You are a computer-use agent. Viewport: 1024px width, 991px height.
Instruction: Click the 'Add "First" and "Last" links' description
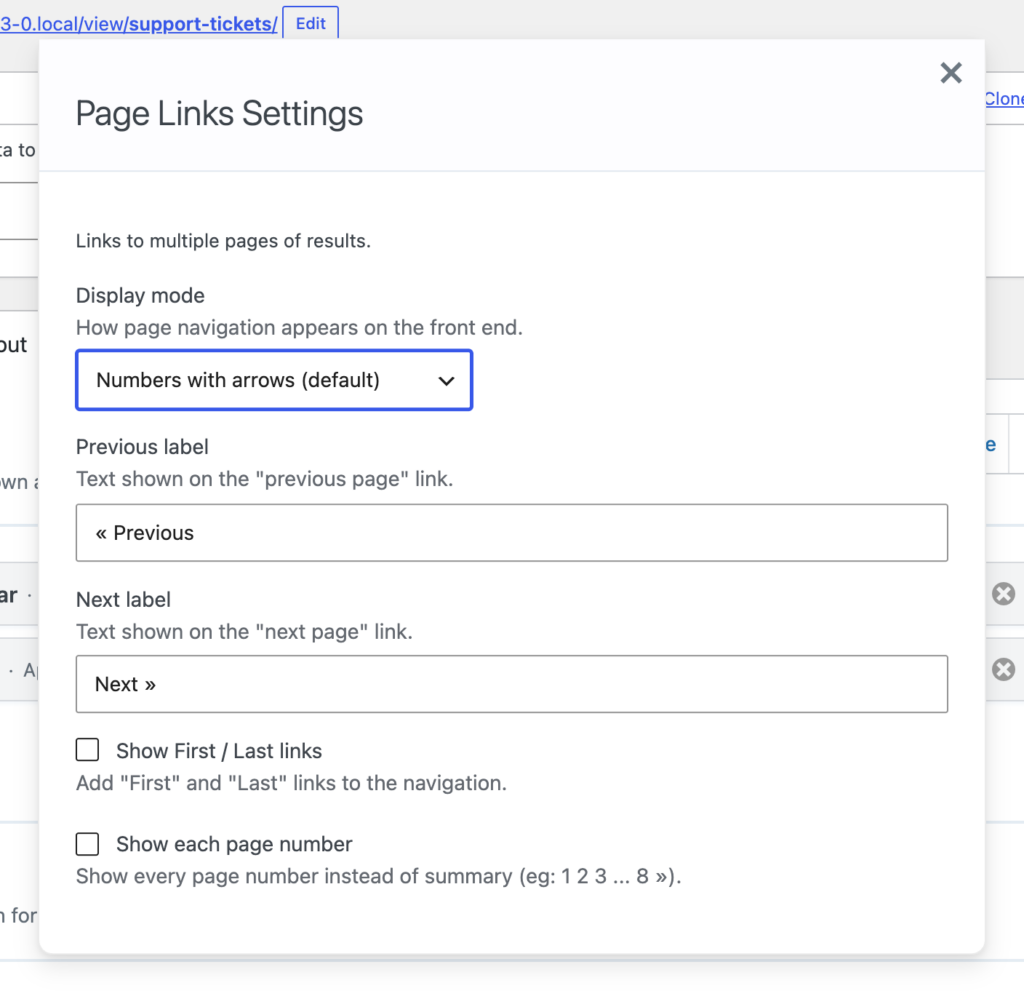(x=291, y=783)
